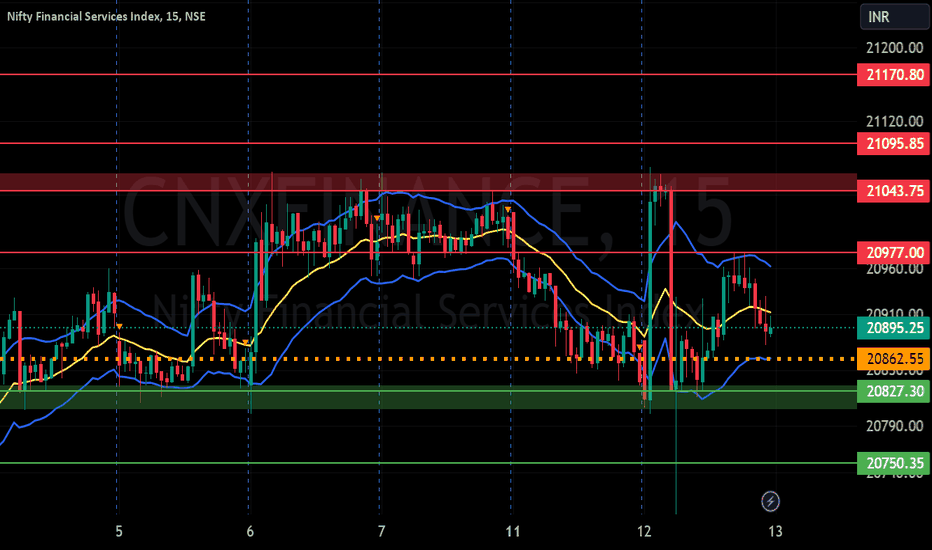Click date label 5 on time axis
Viewport: 932px width, 550px height.
(x=119, y=531)
